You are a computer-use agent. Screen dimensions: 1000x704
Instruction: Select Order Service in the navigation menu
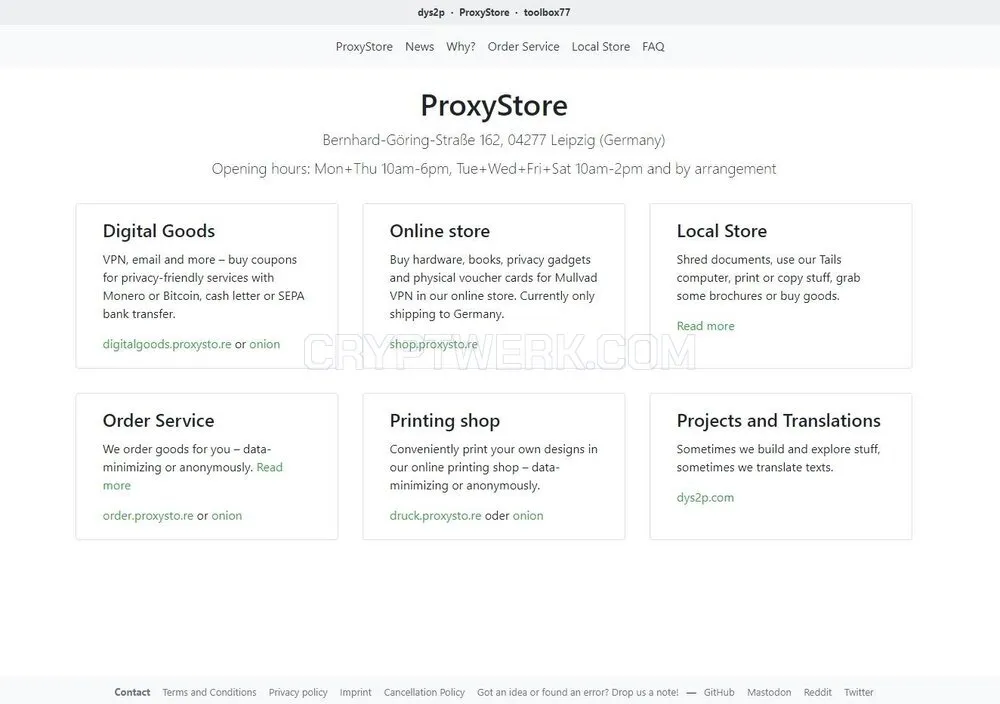coord(524,47)
